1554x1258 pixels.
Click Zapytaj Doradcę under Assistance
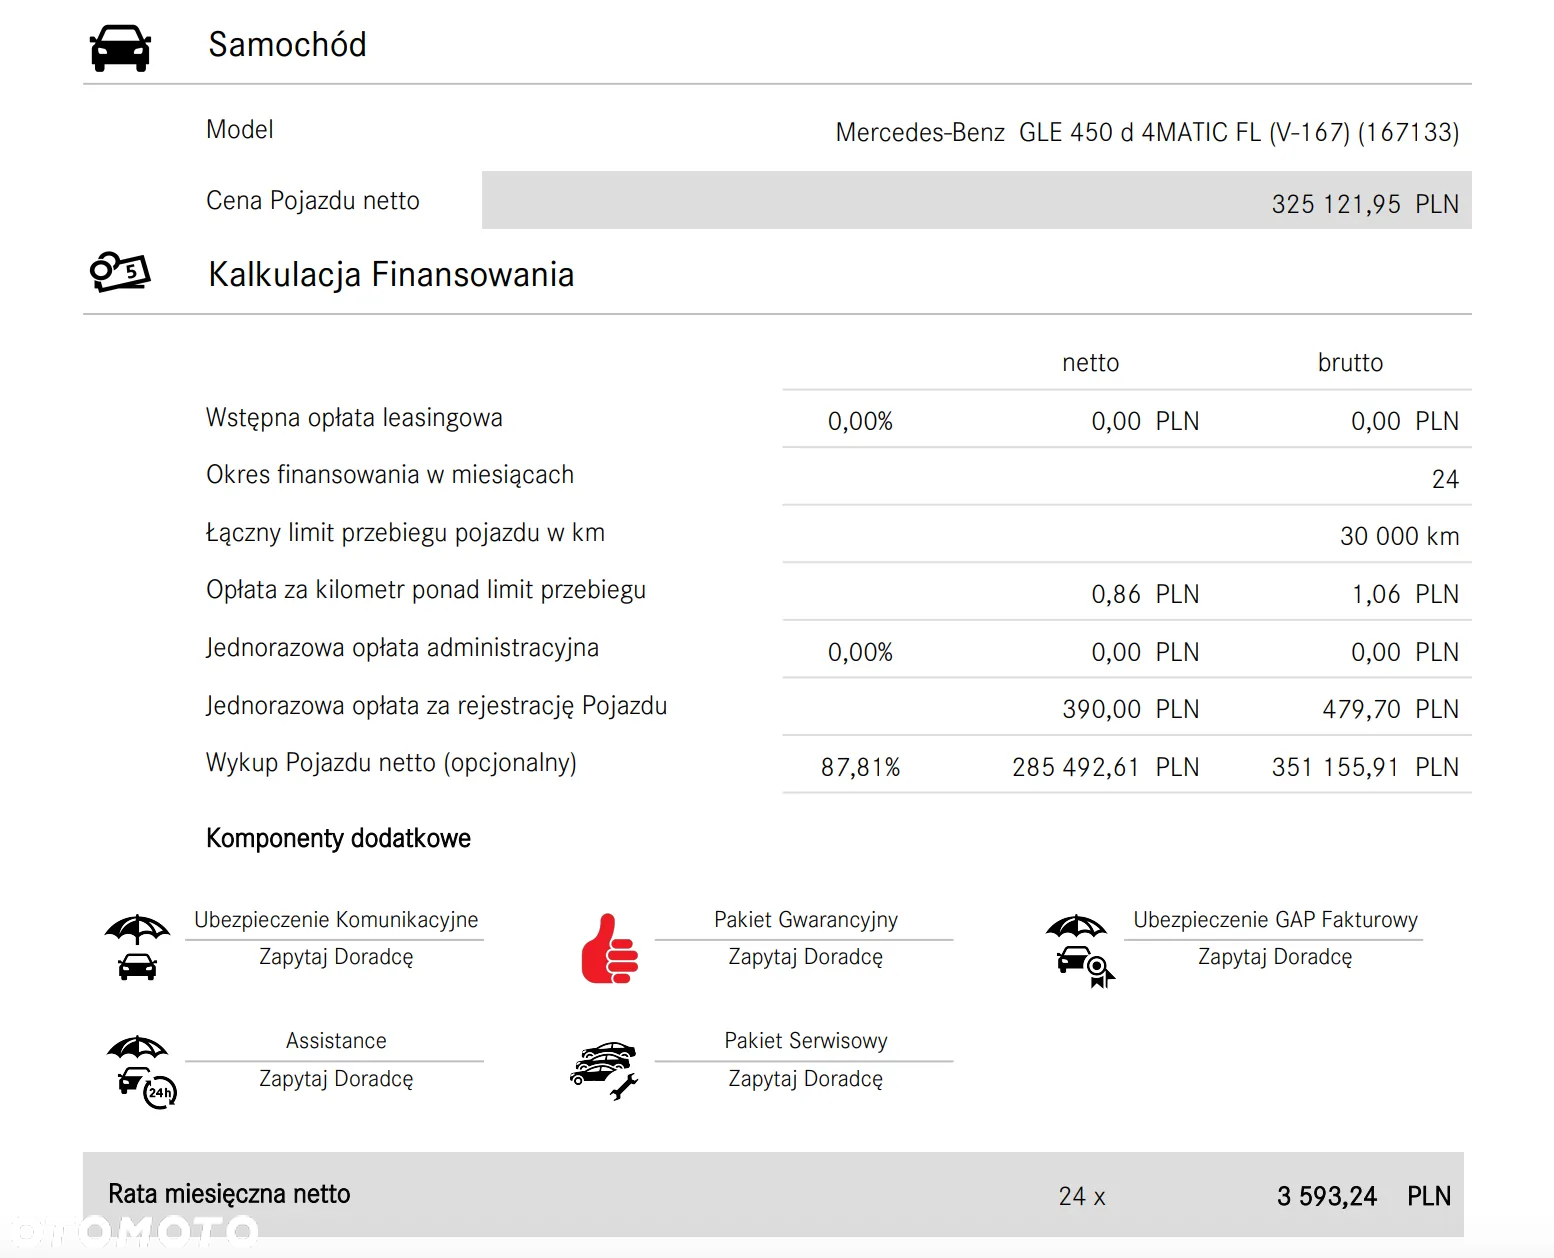[x=336, y=1079]
